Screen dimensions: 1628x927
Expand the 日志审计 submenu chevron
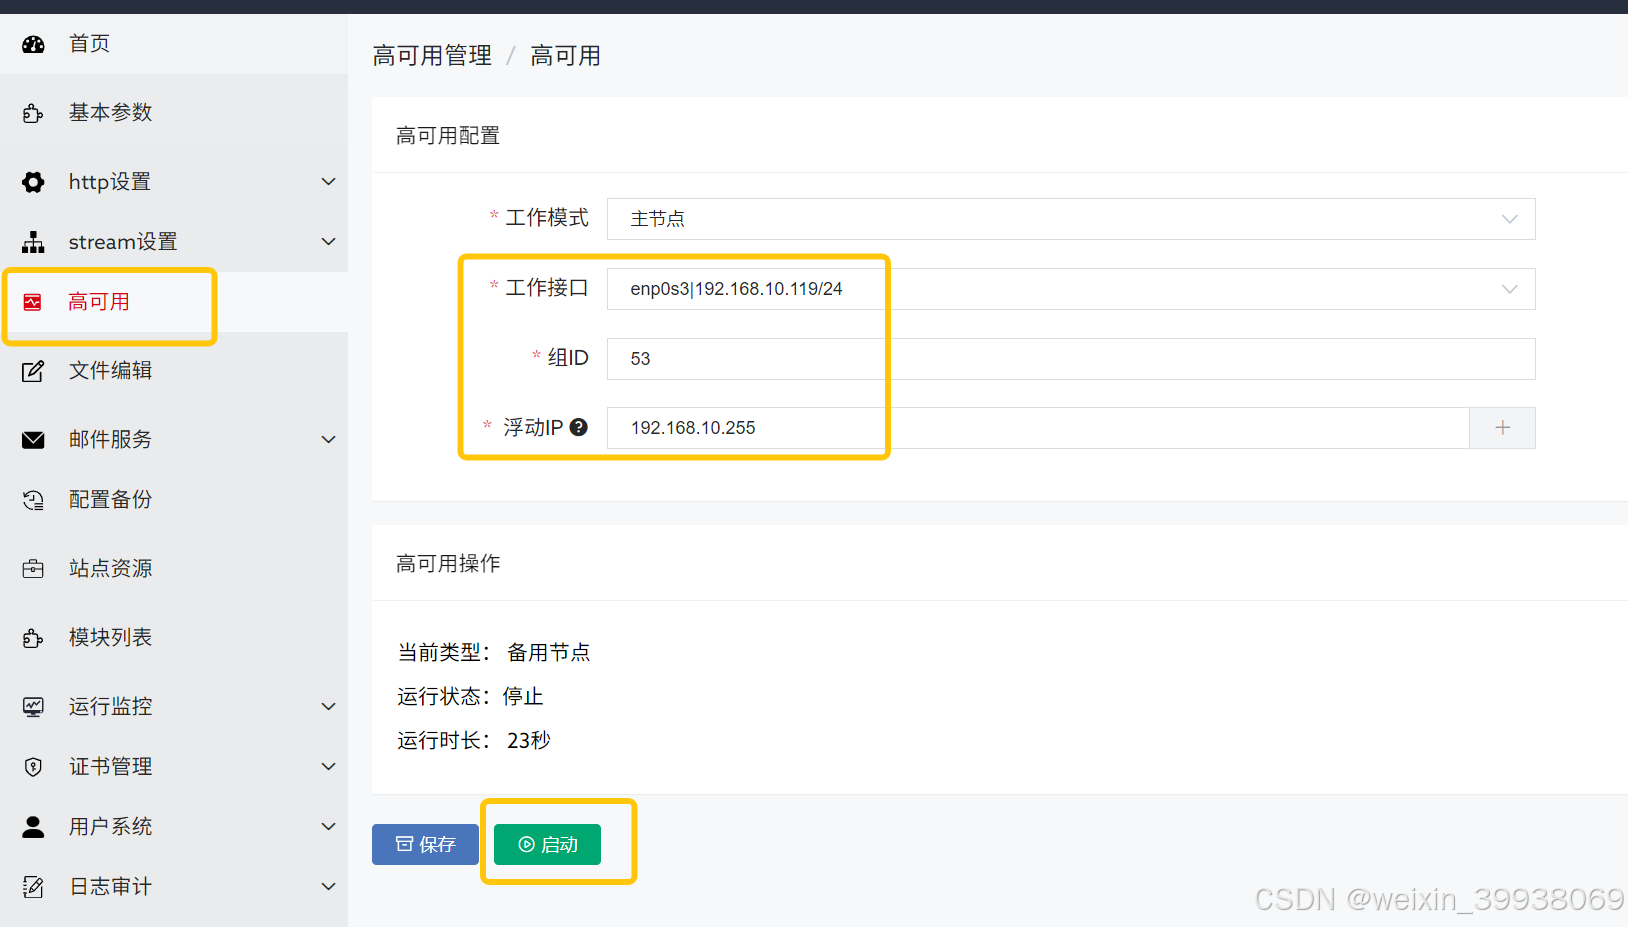(328, 887)
